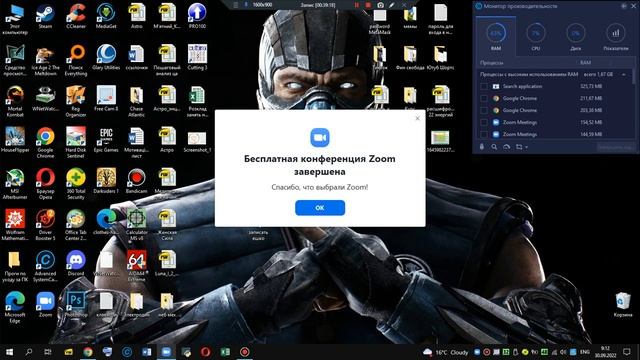The height and width of the screenshot is (360, 640).
Task: Select the Epic Games desktop icon
Action: [106, 140]
